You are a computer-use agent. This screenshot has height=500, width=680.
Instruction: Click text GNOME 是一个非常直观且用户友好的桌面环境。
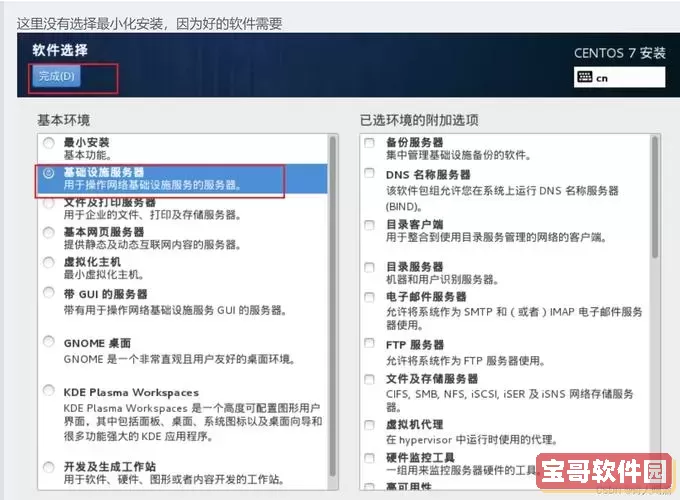(180, 359)
